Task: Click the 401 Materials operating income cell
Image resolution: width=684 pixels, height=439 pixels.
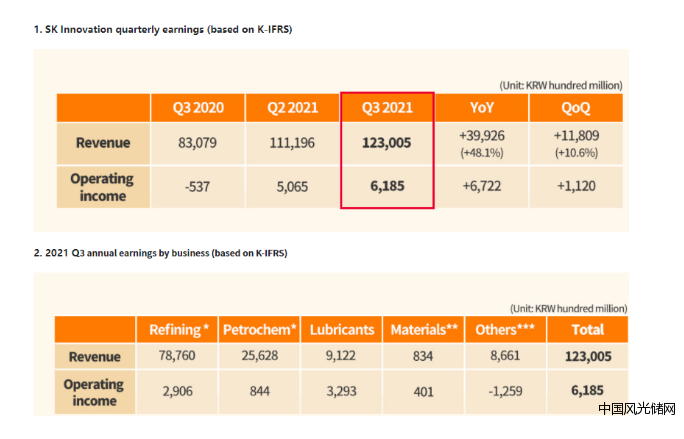Action: point(424,392)
